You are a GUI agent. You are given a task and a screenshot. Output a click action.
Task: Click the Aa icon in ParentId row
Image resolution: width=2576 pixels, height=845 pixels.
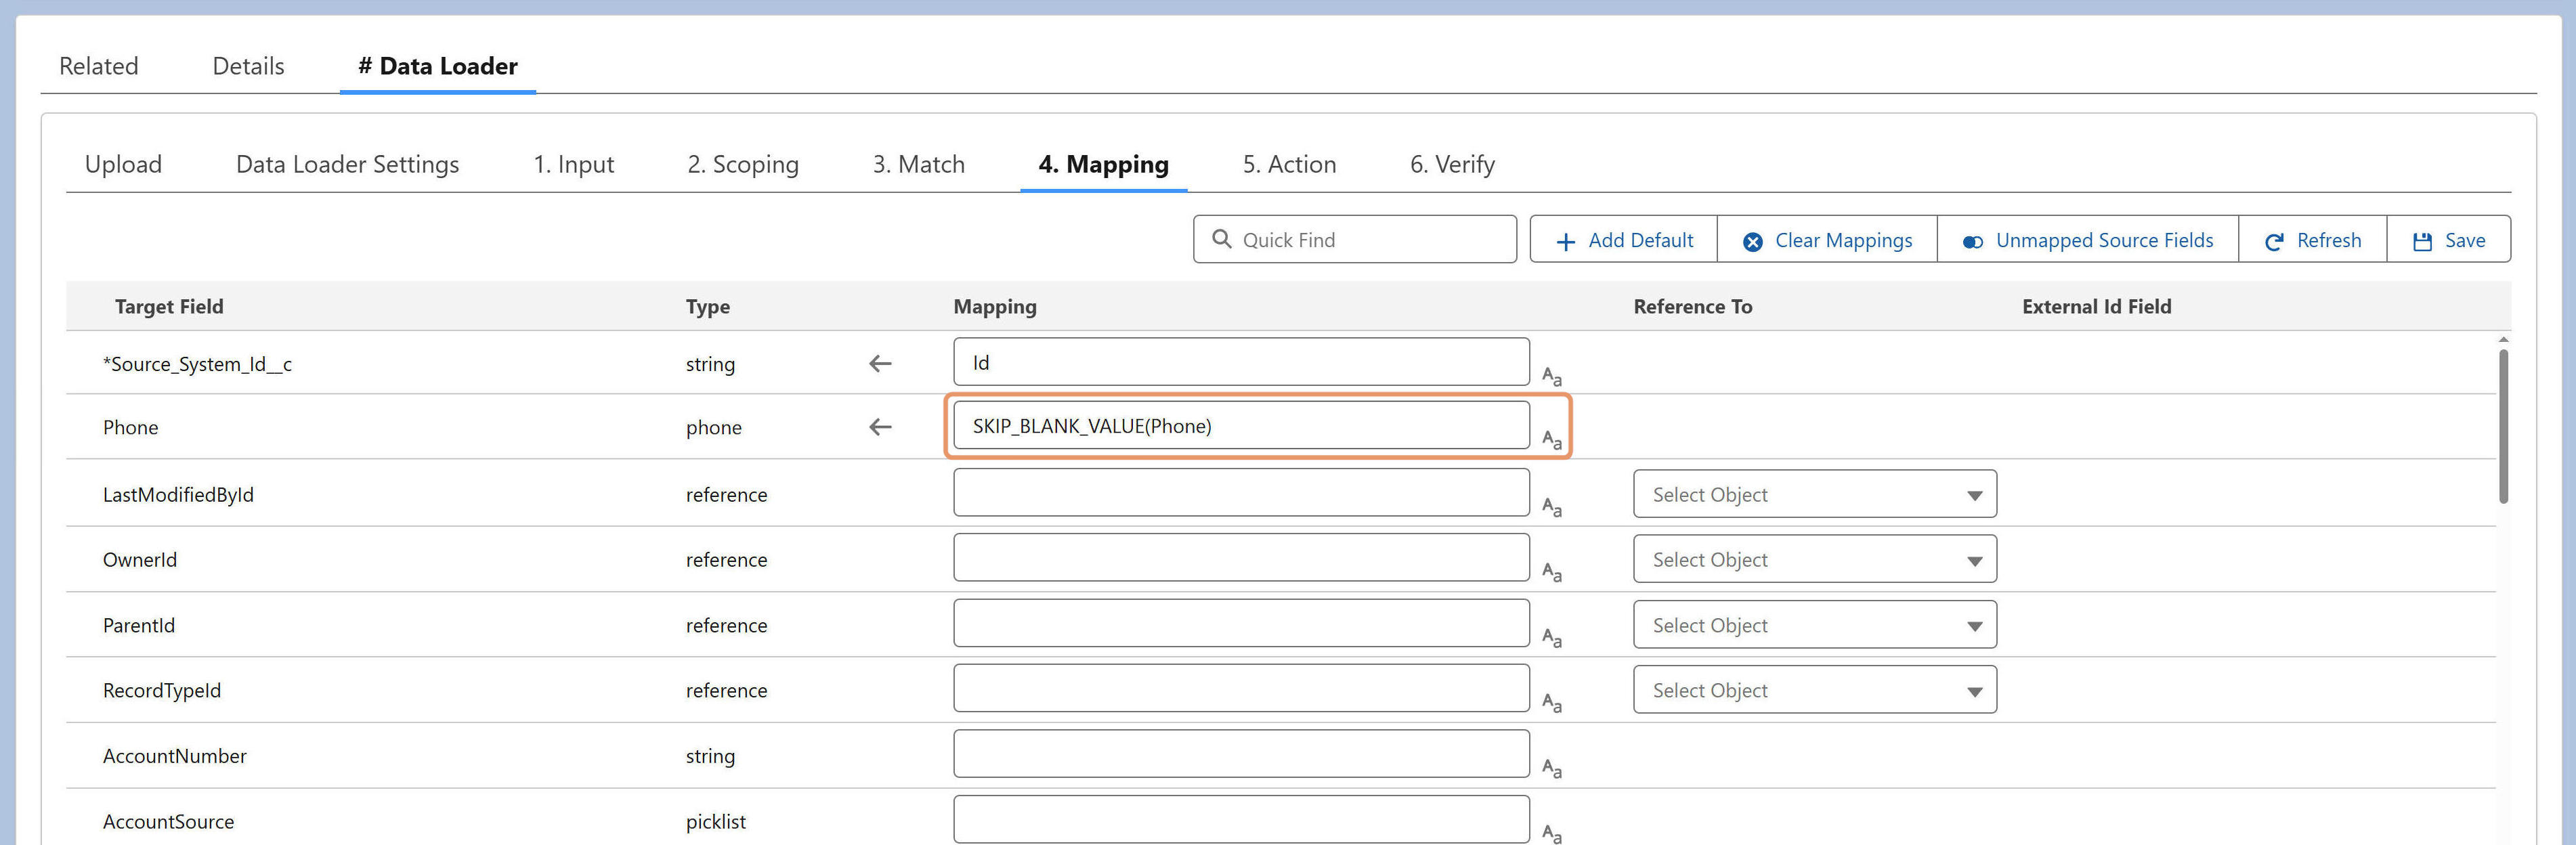click(x=1551, y=637)
